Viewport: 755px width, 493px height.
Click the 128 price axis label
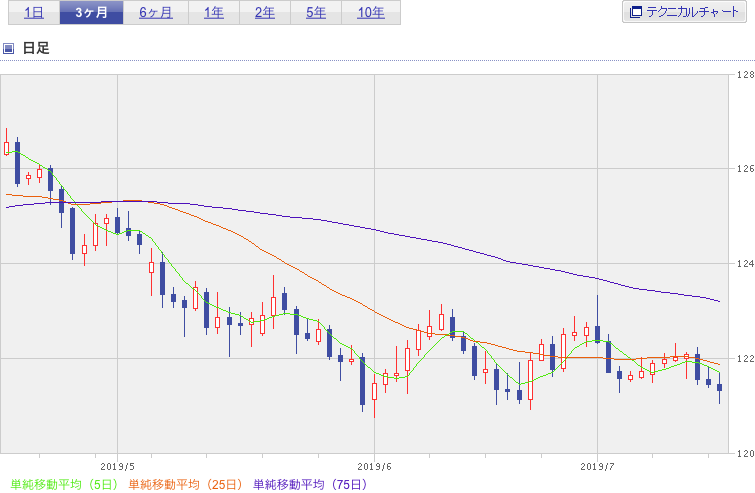click(746, 75)
